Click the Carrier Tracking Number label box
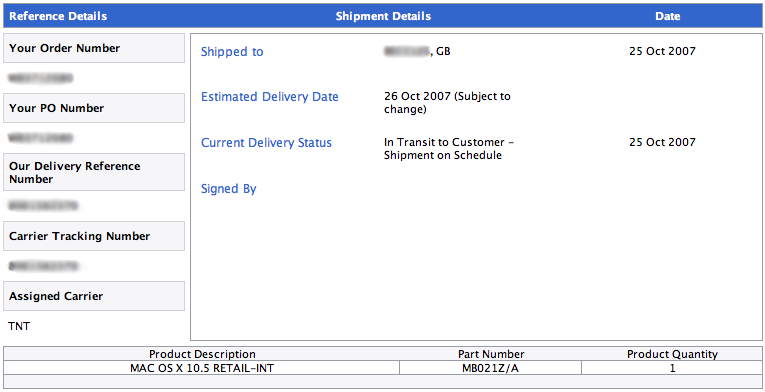The height and width of the screenshot is (392, 765). pyautogui.click(x=94, y=236)
